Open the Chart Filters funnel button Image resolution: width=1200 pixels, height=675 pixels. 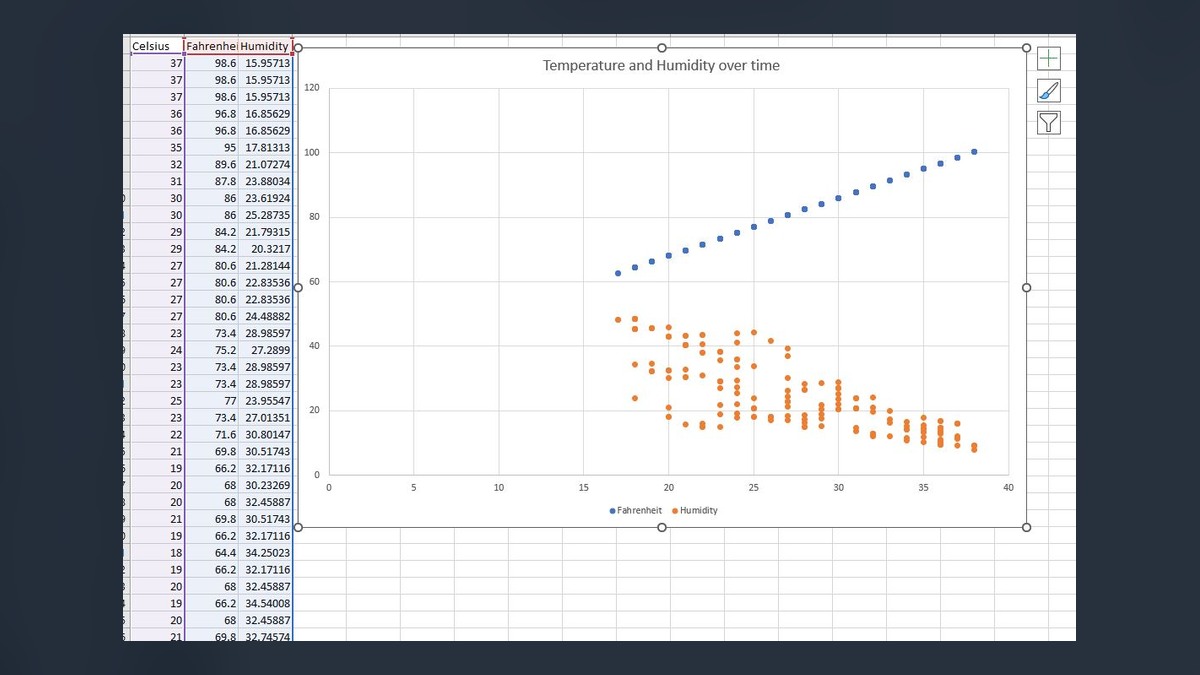(x=1048, y=123)
